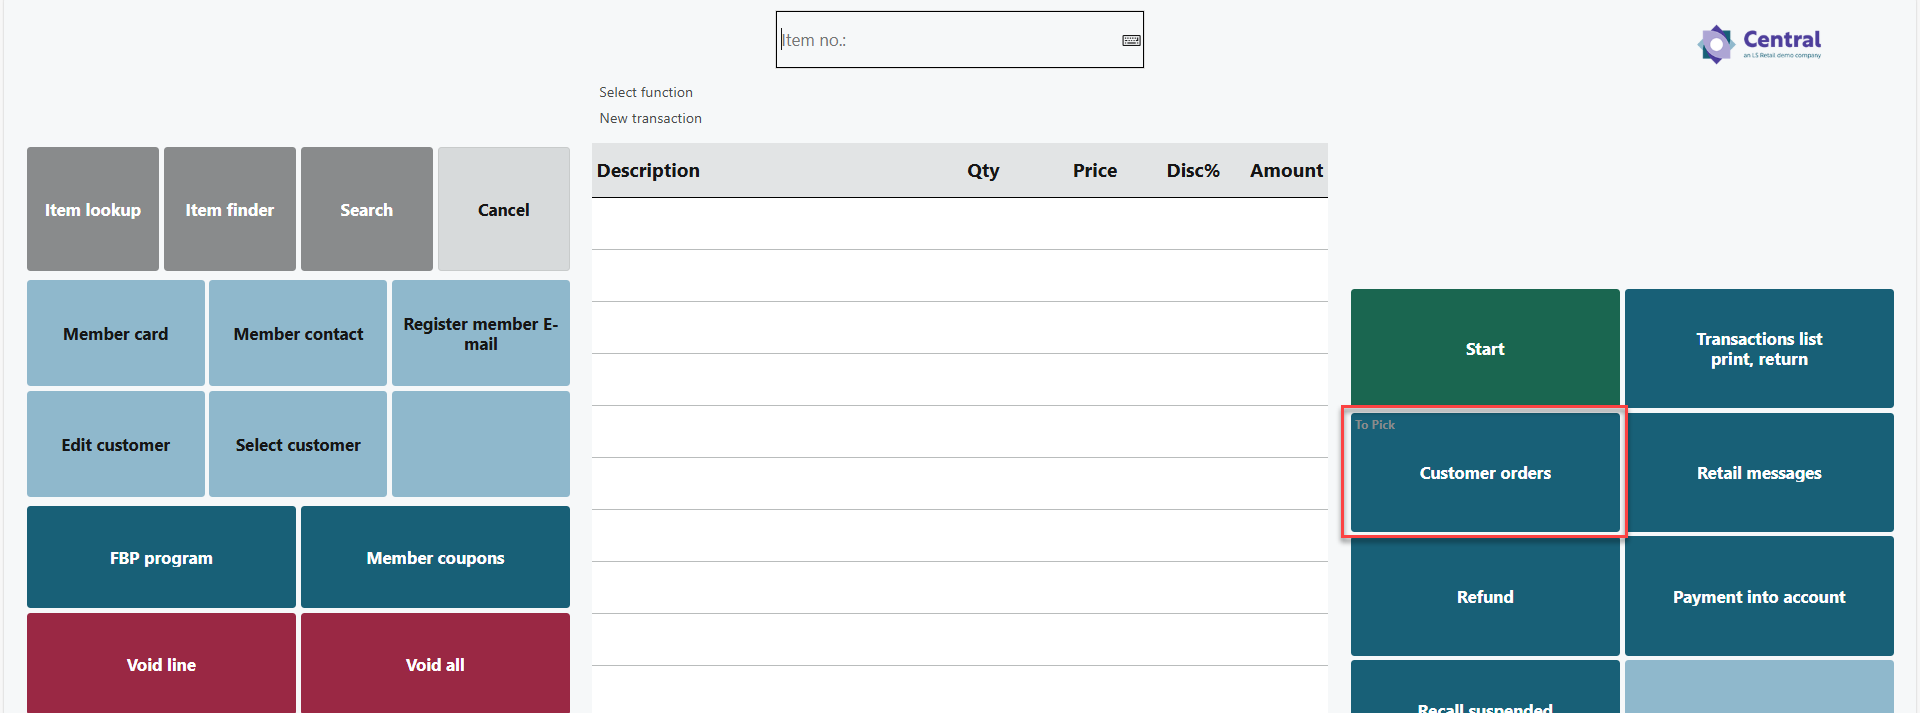1920x713 pixels.
Task: Click the Central logo
Action: point(1759,43)
